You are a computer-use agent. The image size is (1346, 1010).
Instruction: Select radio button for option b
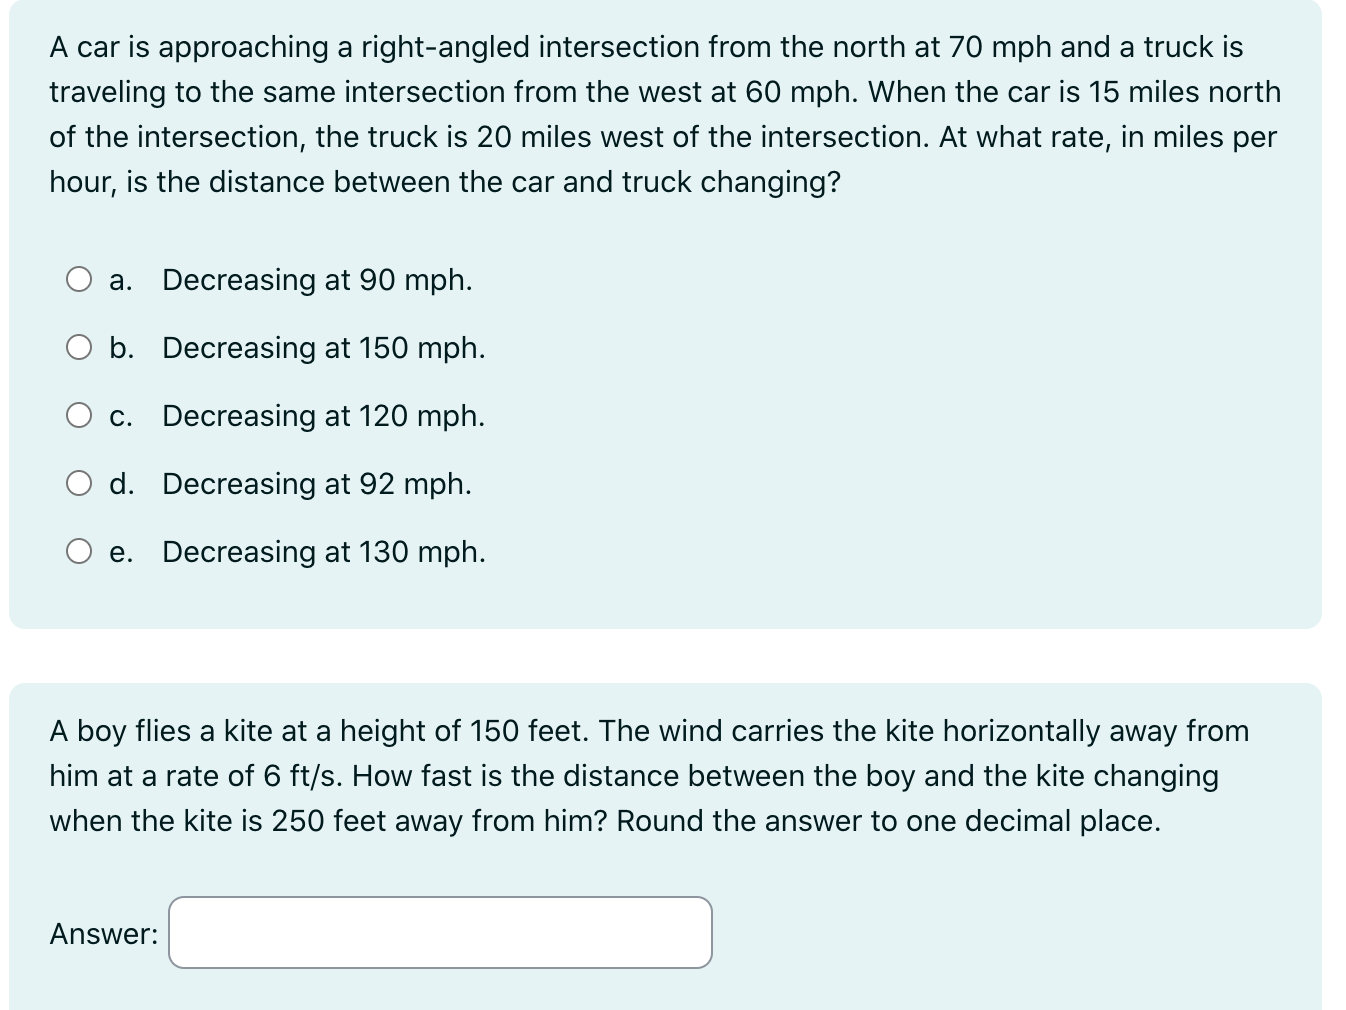point(79,346)
